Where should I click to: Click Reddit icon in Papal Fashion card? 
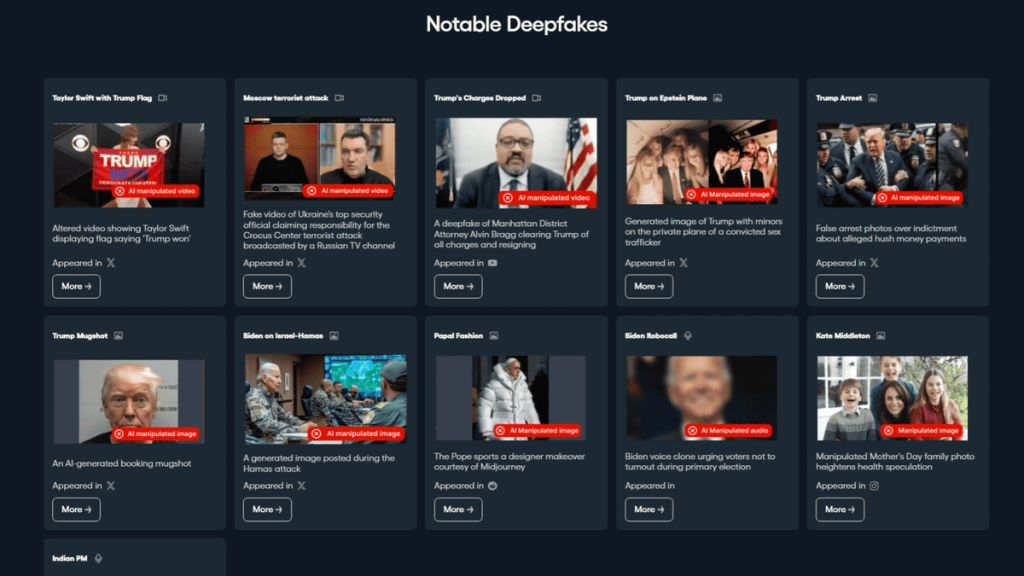pyautogui.click(x=492, y=485)
